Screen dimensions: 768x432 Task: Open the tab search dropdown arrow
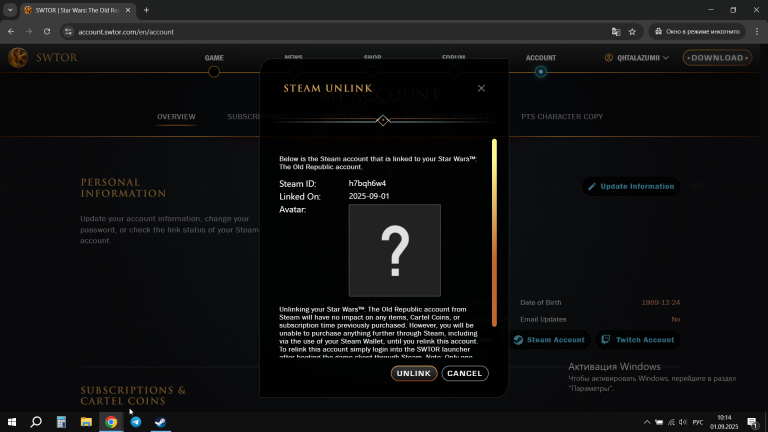pos(10,10)
